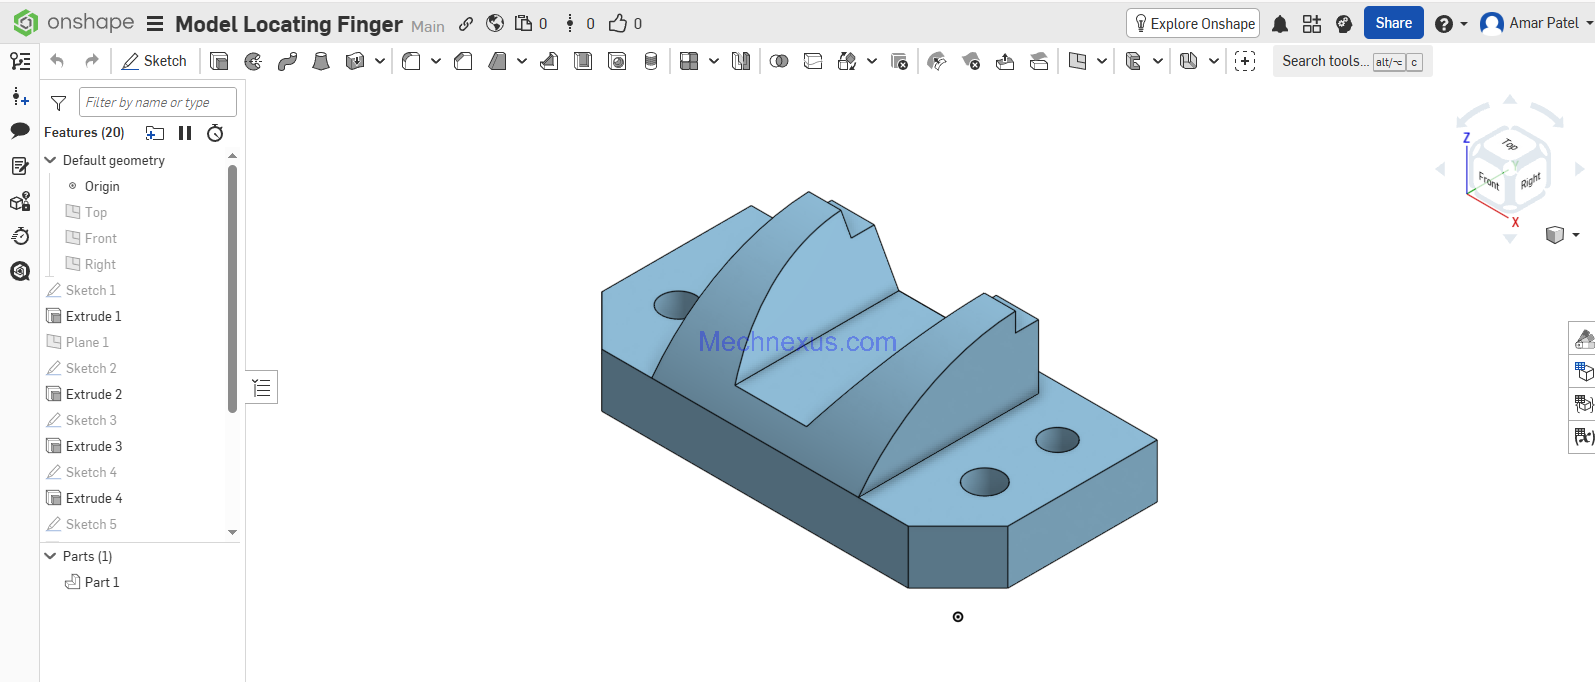Open the comments panel icon
This screenshot has width=1595, height=682.
tap(20, 131)
